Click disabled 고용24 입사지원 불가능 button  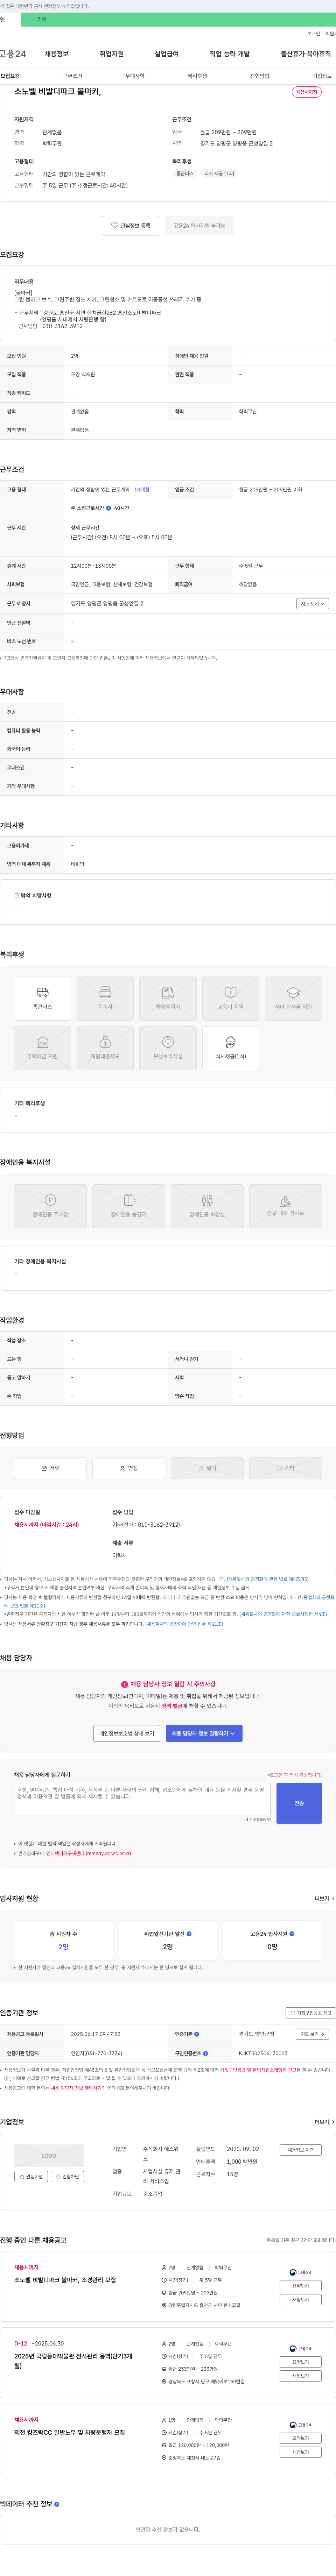pos(199,226)
